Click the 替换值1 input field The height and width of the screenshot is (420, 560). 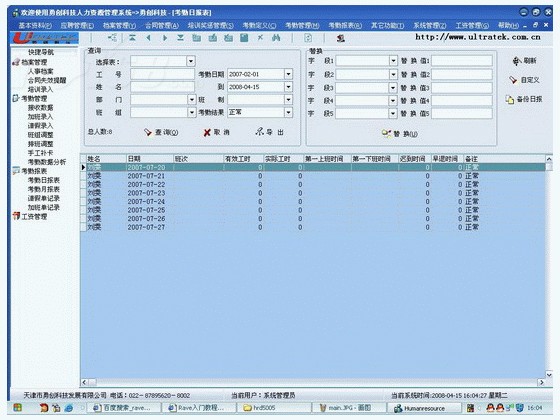[462, 61]
